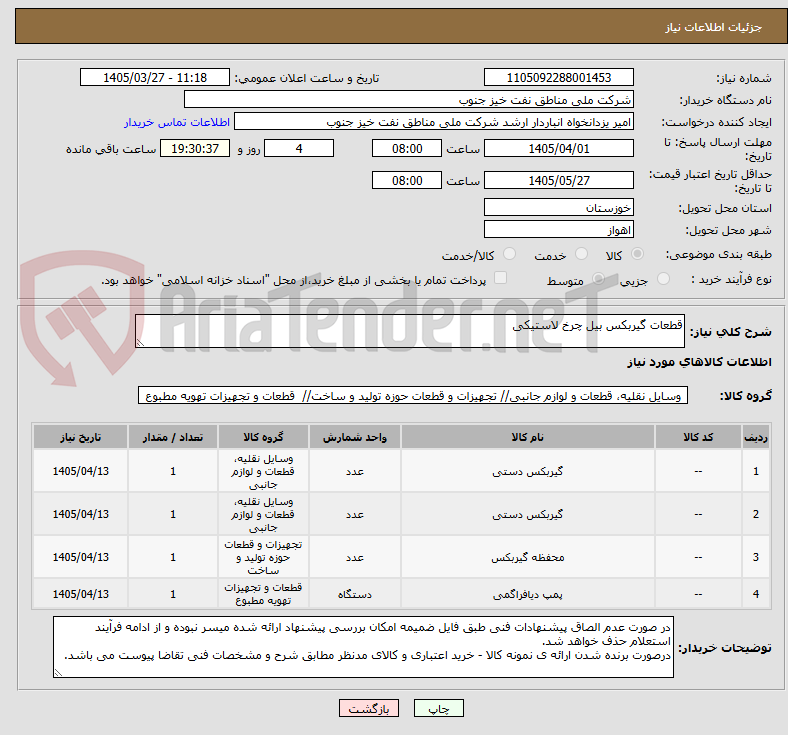Click group قطعات و تجهیزات تهویه مطبوع cell

coord(263,594)
